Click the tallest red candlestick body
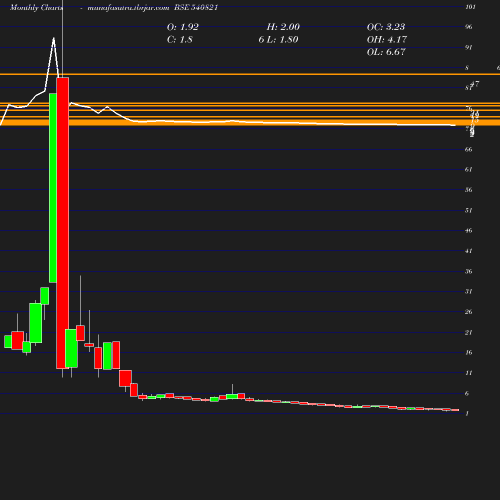Image resolution: width=500 pixels, height=500 pixels. [x=63, y=223]
